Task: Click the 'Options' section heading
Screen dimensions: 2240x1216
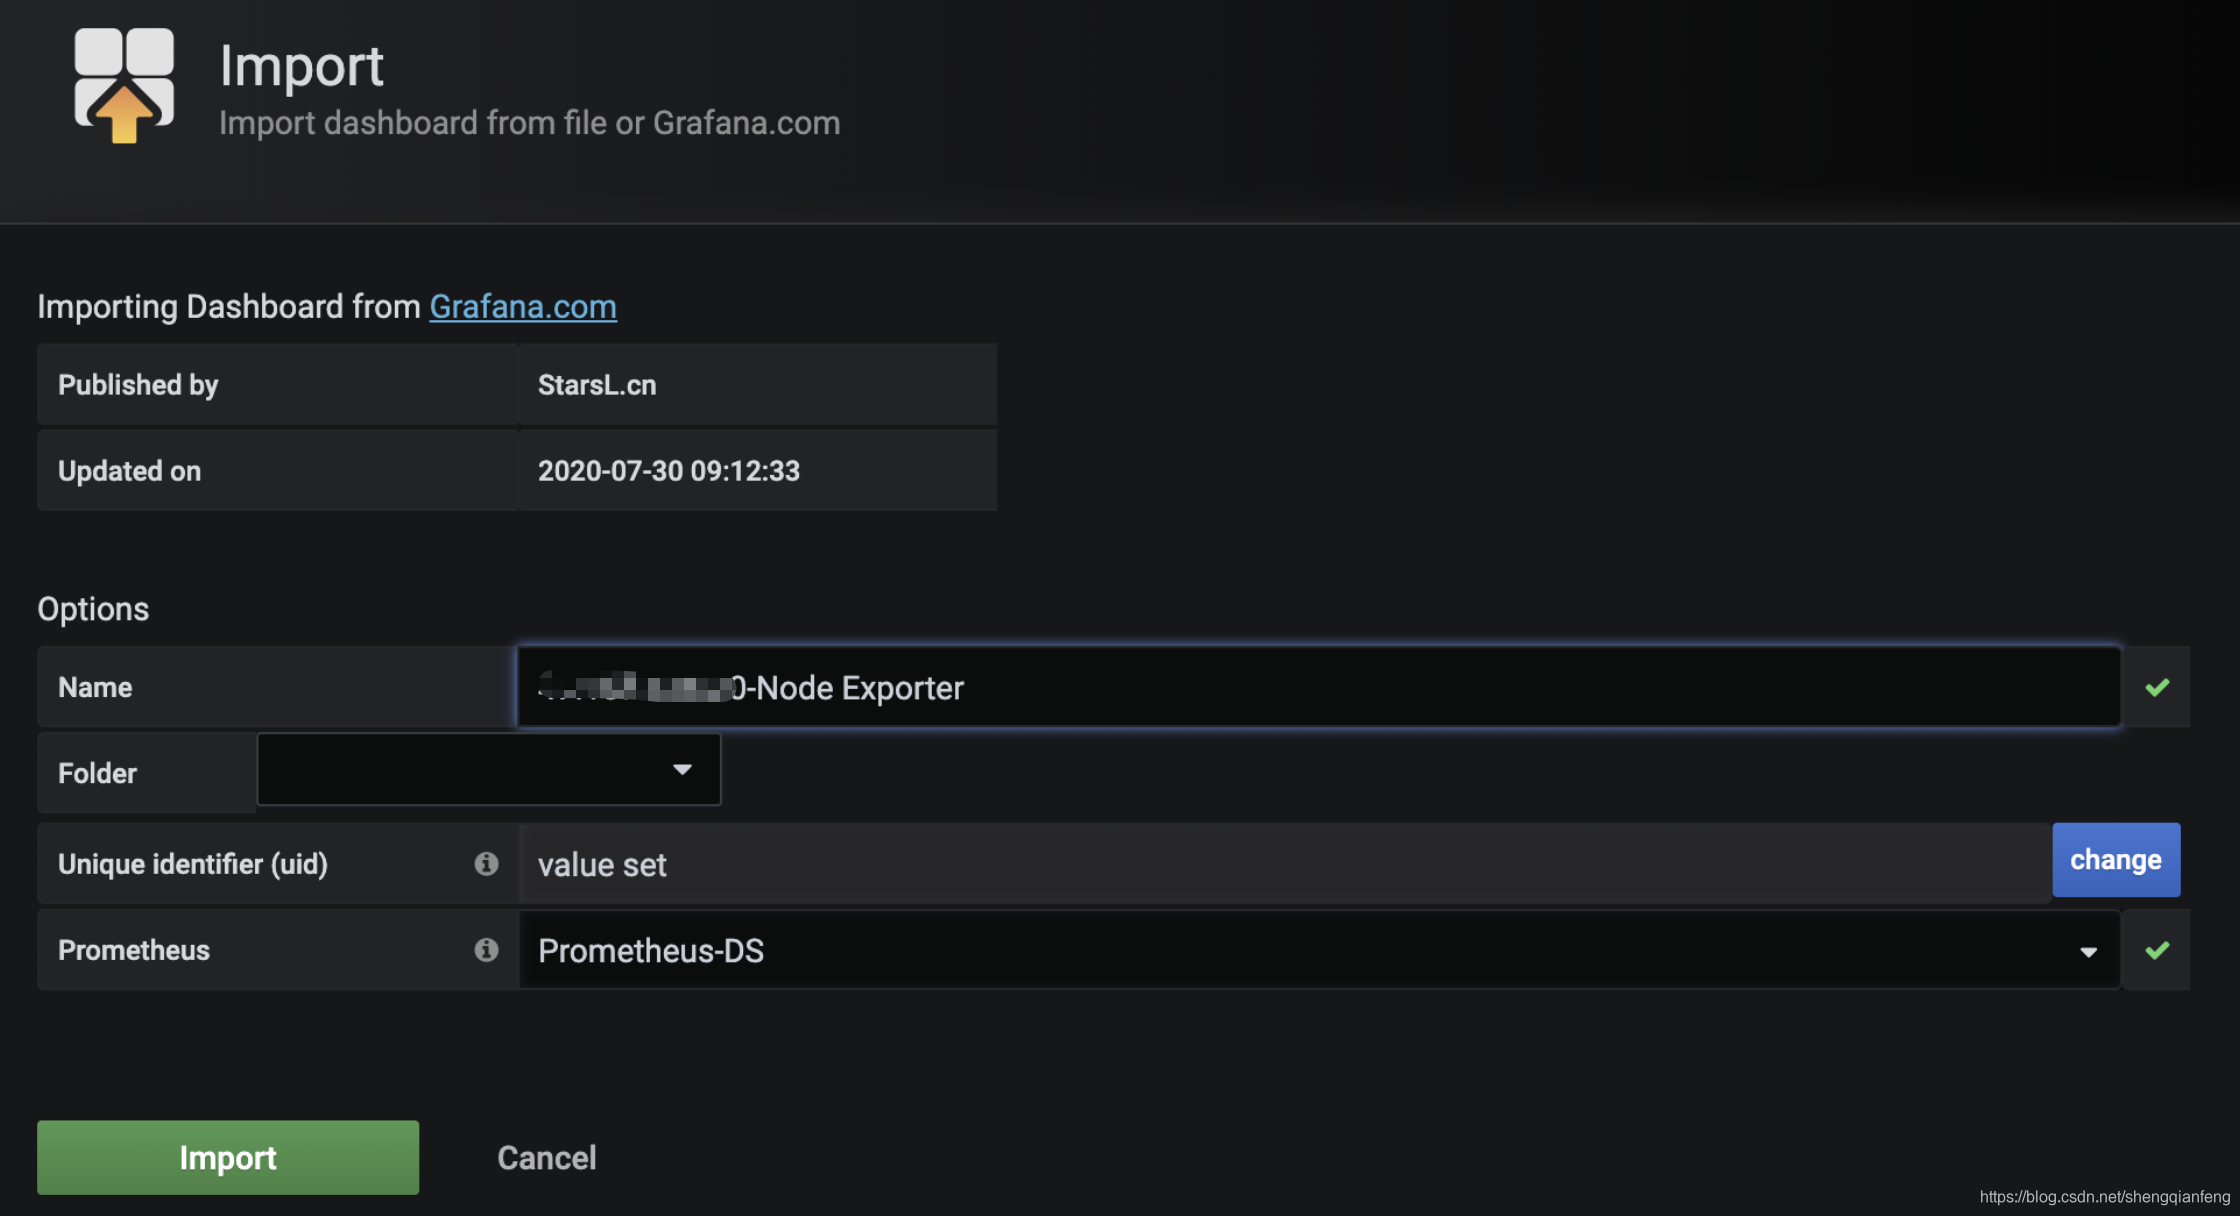Action: [93, 609]
